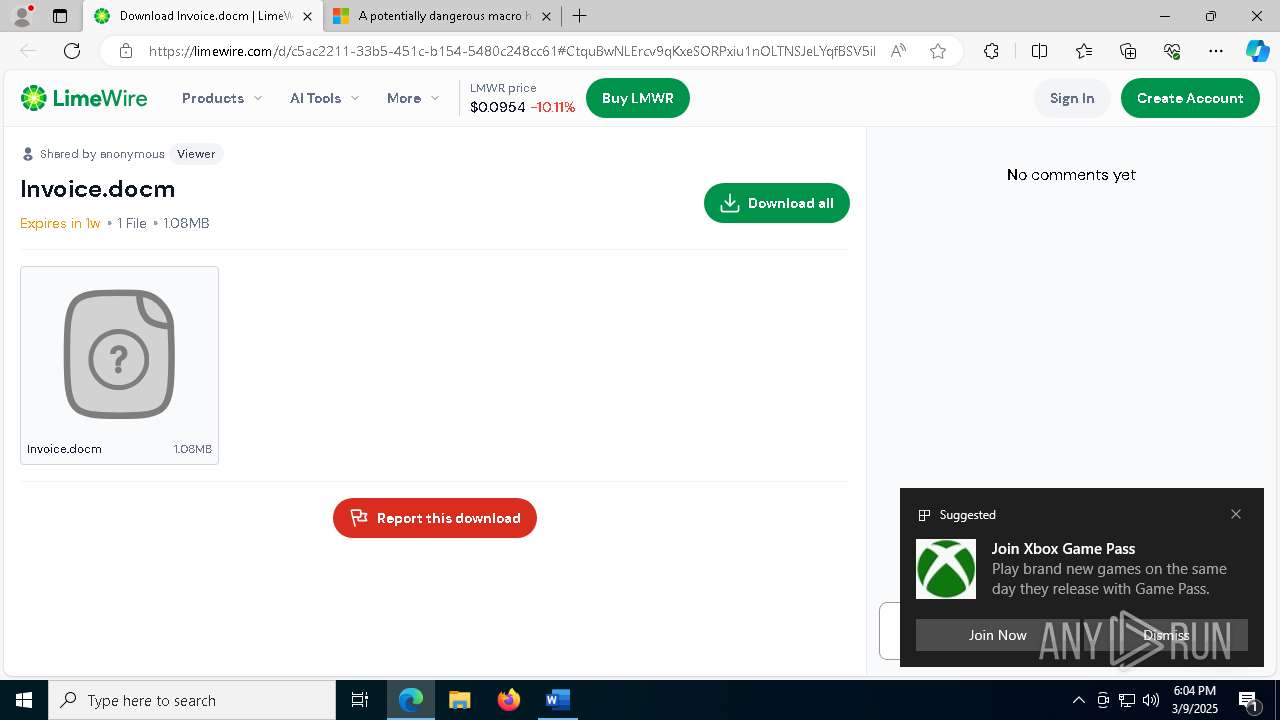Image resolution: width=1280 pixels, height=720 pixels.
Task: Enable split screen view
Action: pyautogui.click(x=1039, y=51)
